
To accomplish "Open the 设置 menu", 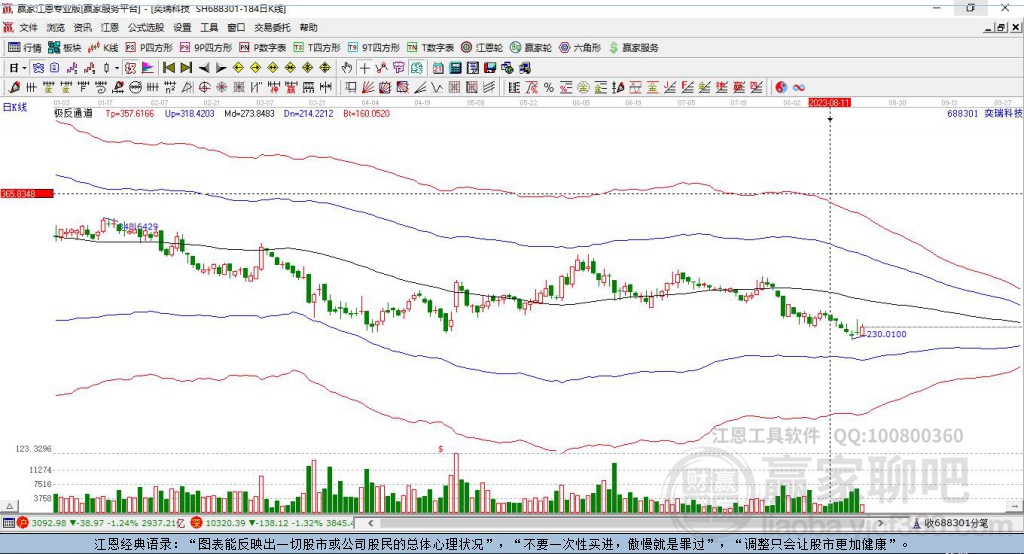I will click(182, 27).
